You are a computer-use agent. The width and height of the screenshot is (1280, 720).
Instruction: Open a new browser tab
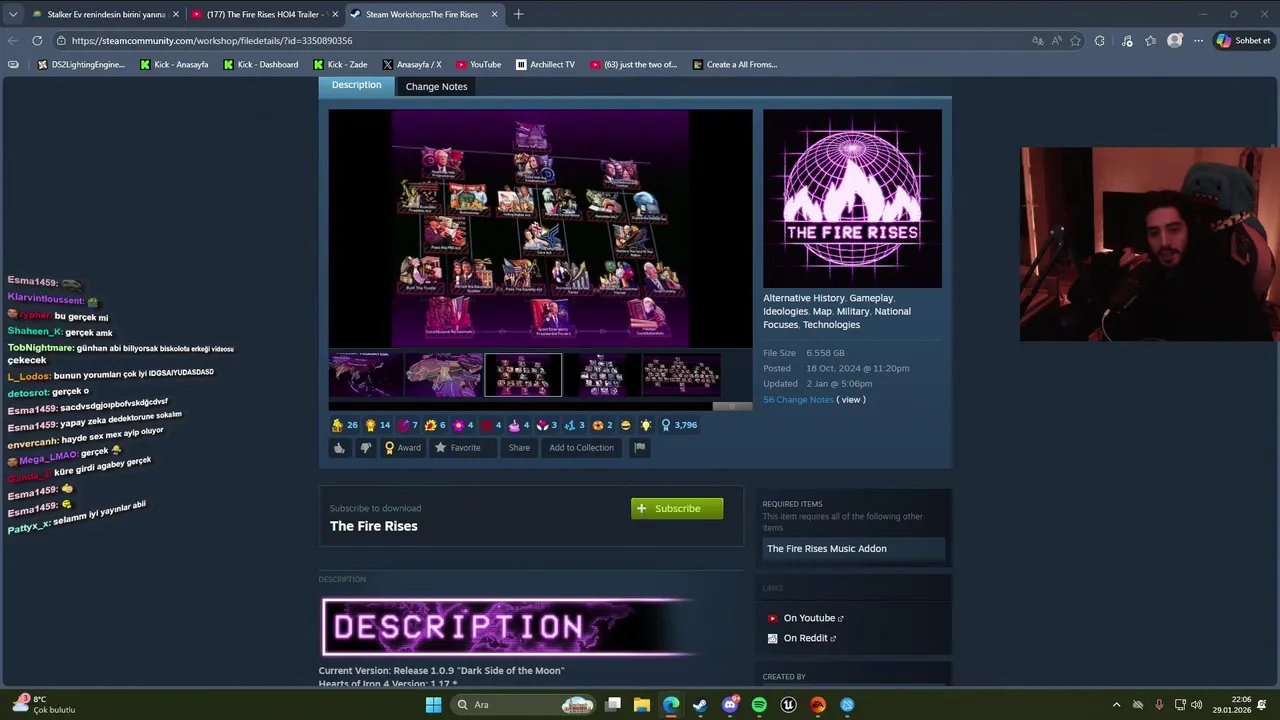[x=518, y=14]
